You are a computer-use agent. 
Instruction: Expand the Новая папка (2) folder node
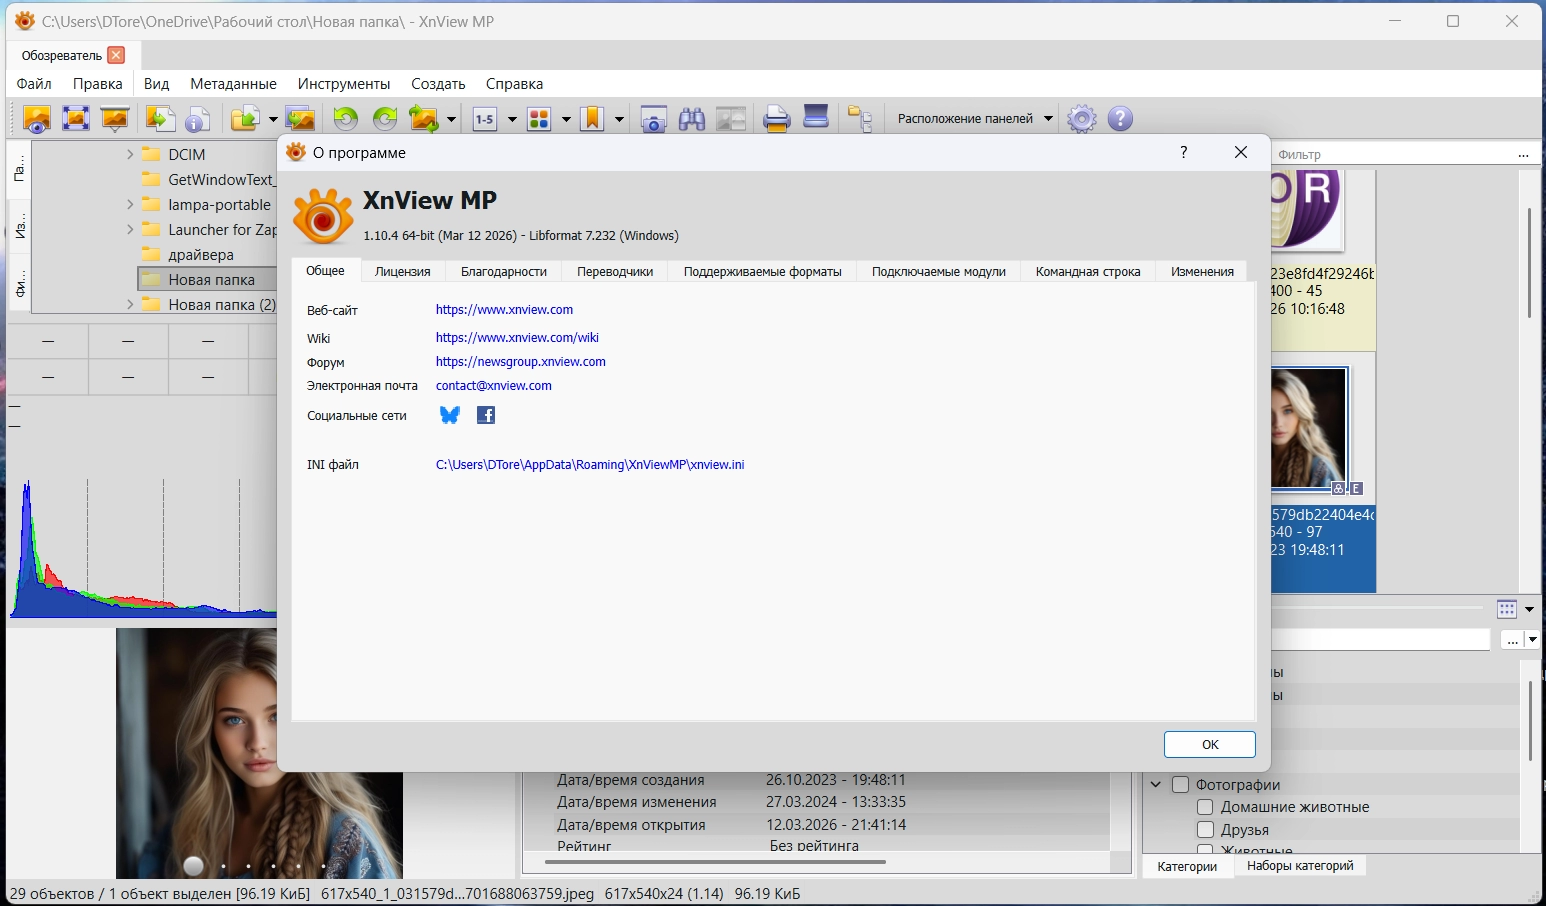pos(130,304)
